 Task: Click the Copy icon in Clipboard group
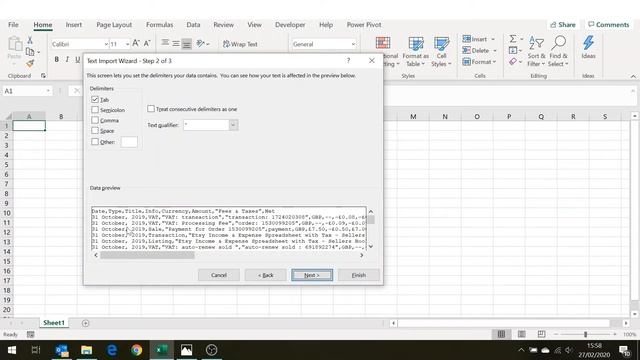tap(30, 52)
